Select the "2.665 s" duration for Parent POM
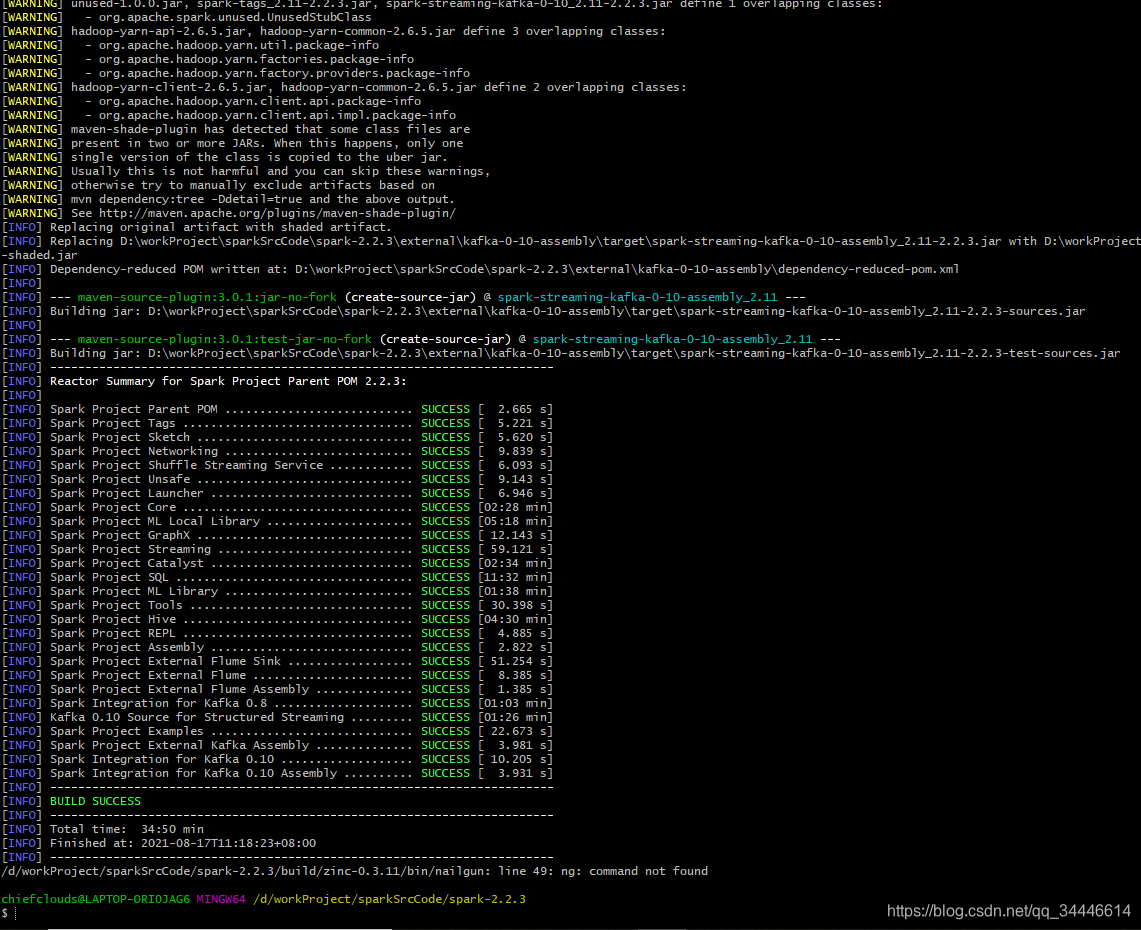Viewport: 1141px width, 930px height. pyautogui.click(x=522, y=409)
